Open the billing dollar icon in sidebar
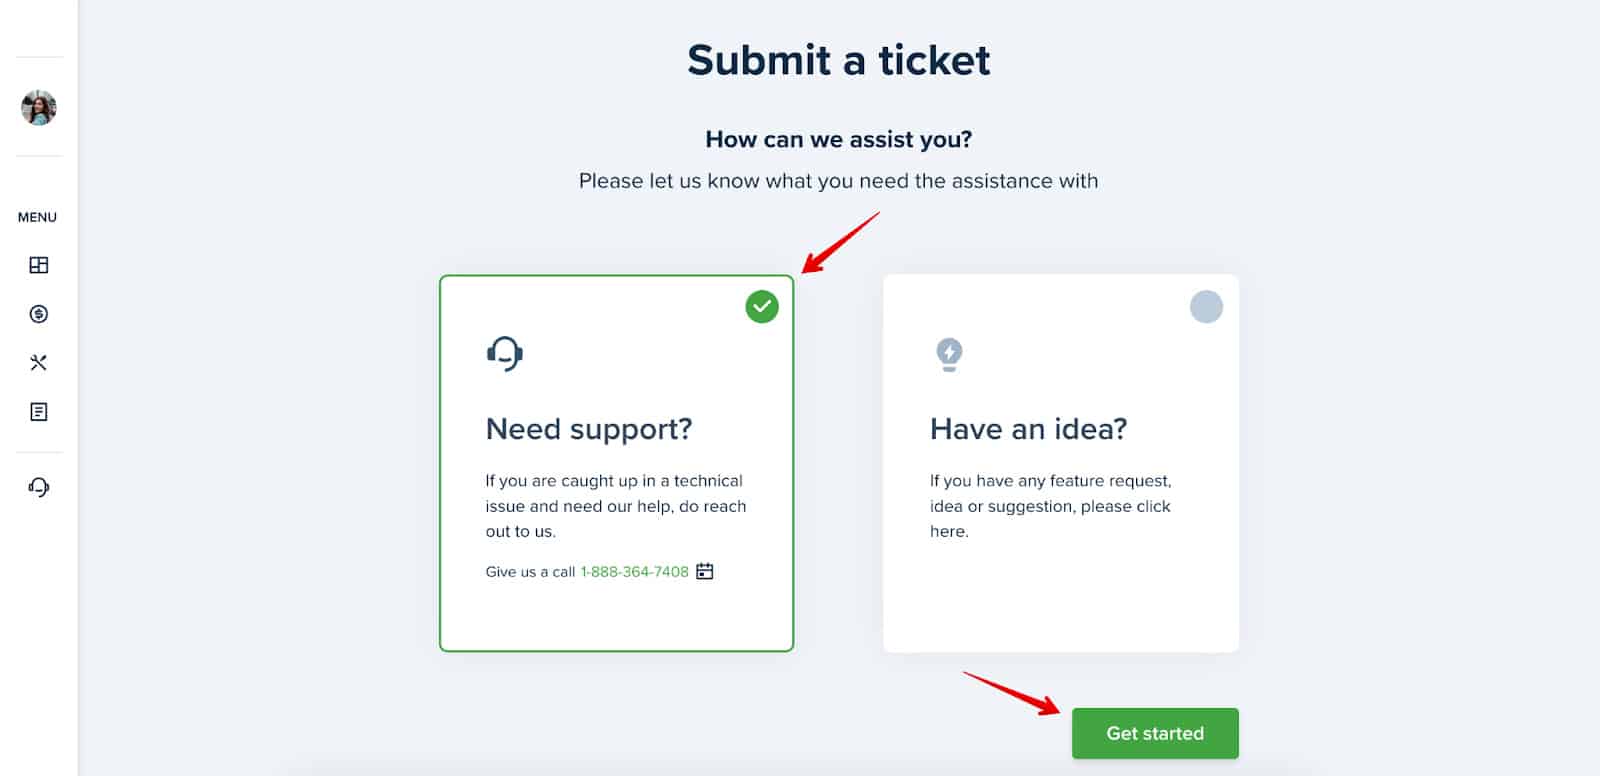 point(39,314)
